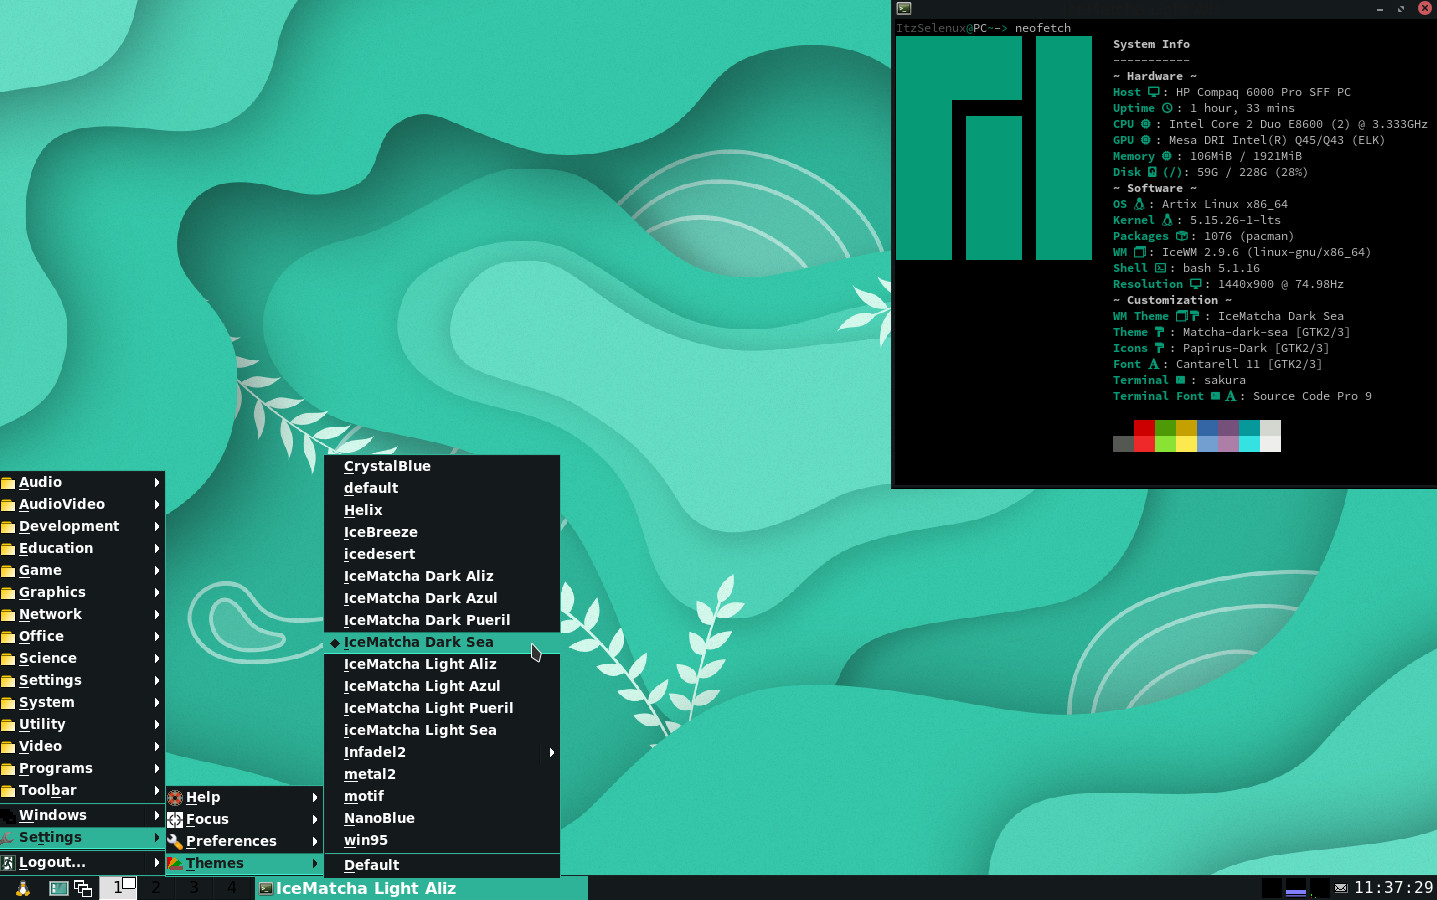Click the mailbox envelope tray icon
This screenshot has height=900, width=1437.
pos(1341,888)
